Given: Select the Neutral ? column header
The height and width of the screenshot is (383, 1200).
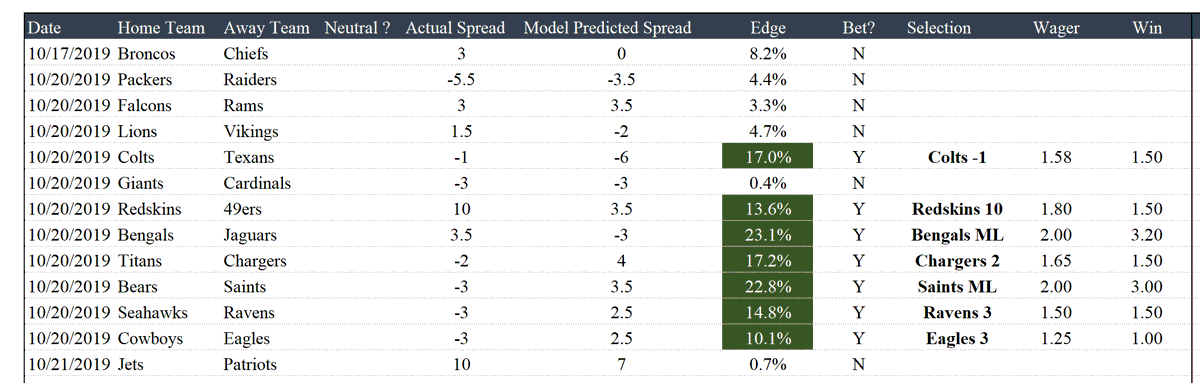Looking at the screenshot, I should point(358,28).
